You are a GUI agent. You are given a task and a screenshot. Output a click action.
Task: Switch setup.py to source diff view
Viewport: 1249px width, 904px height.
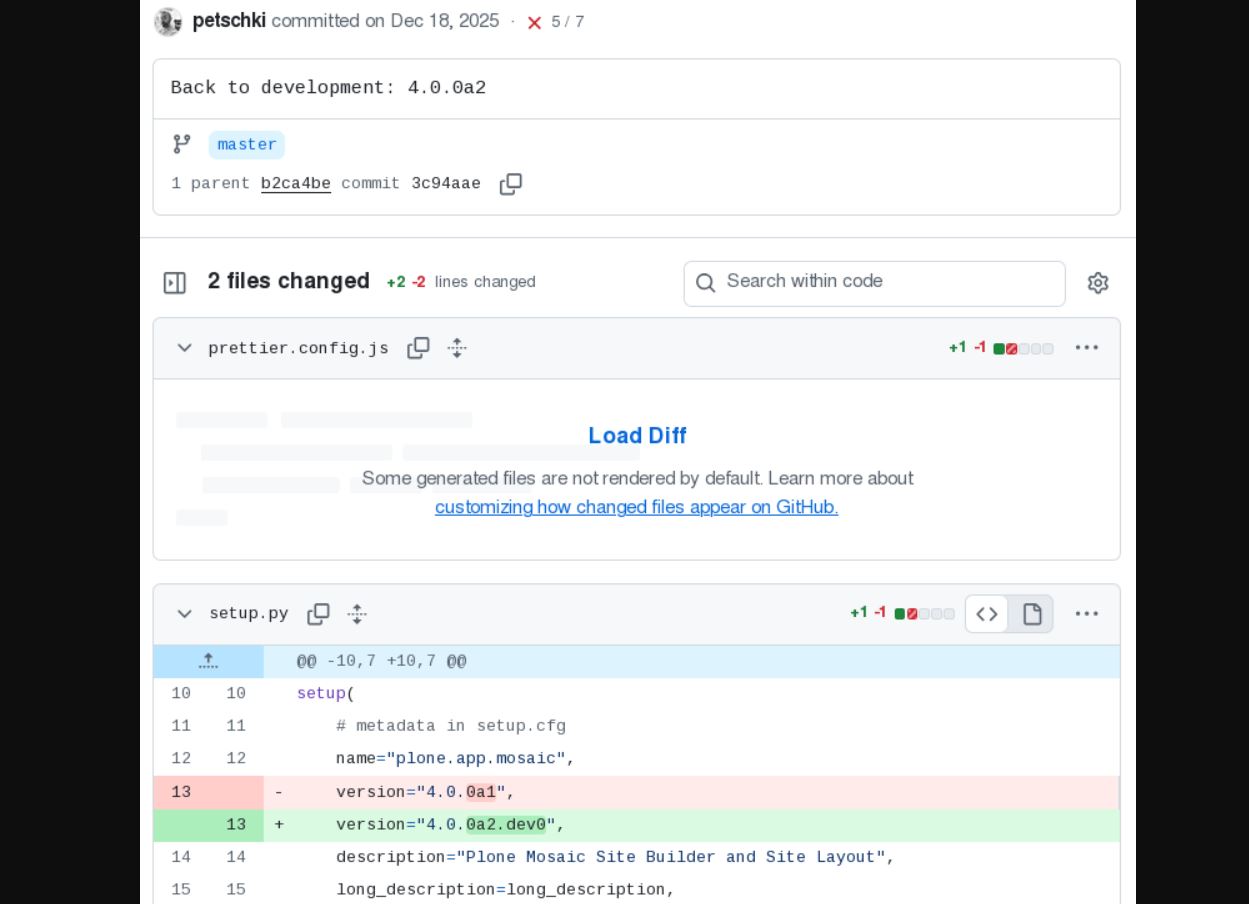coord(987,614)
